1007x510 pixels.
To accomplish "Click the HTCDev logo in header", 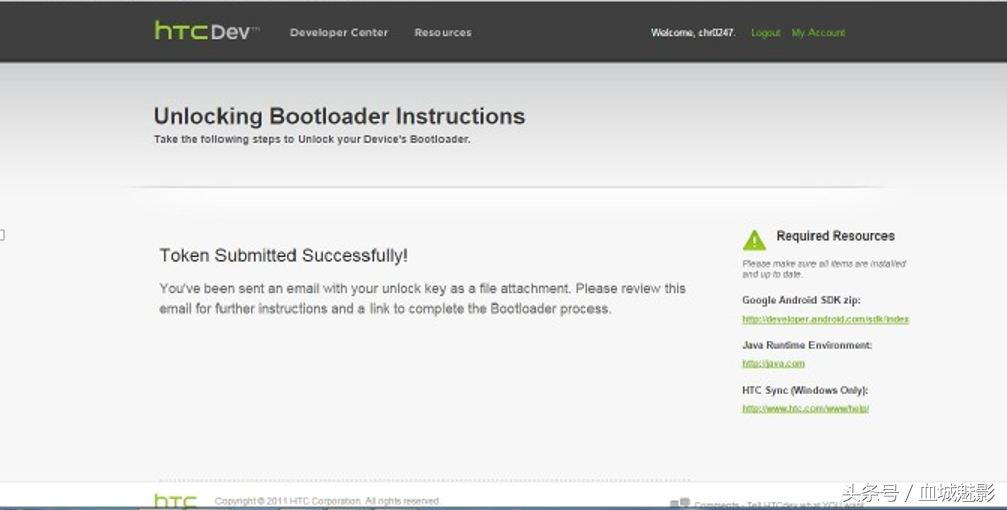I will click(207, 31).
